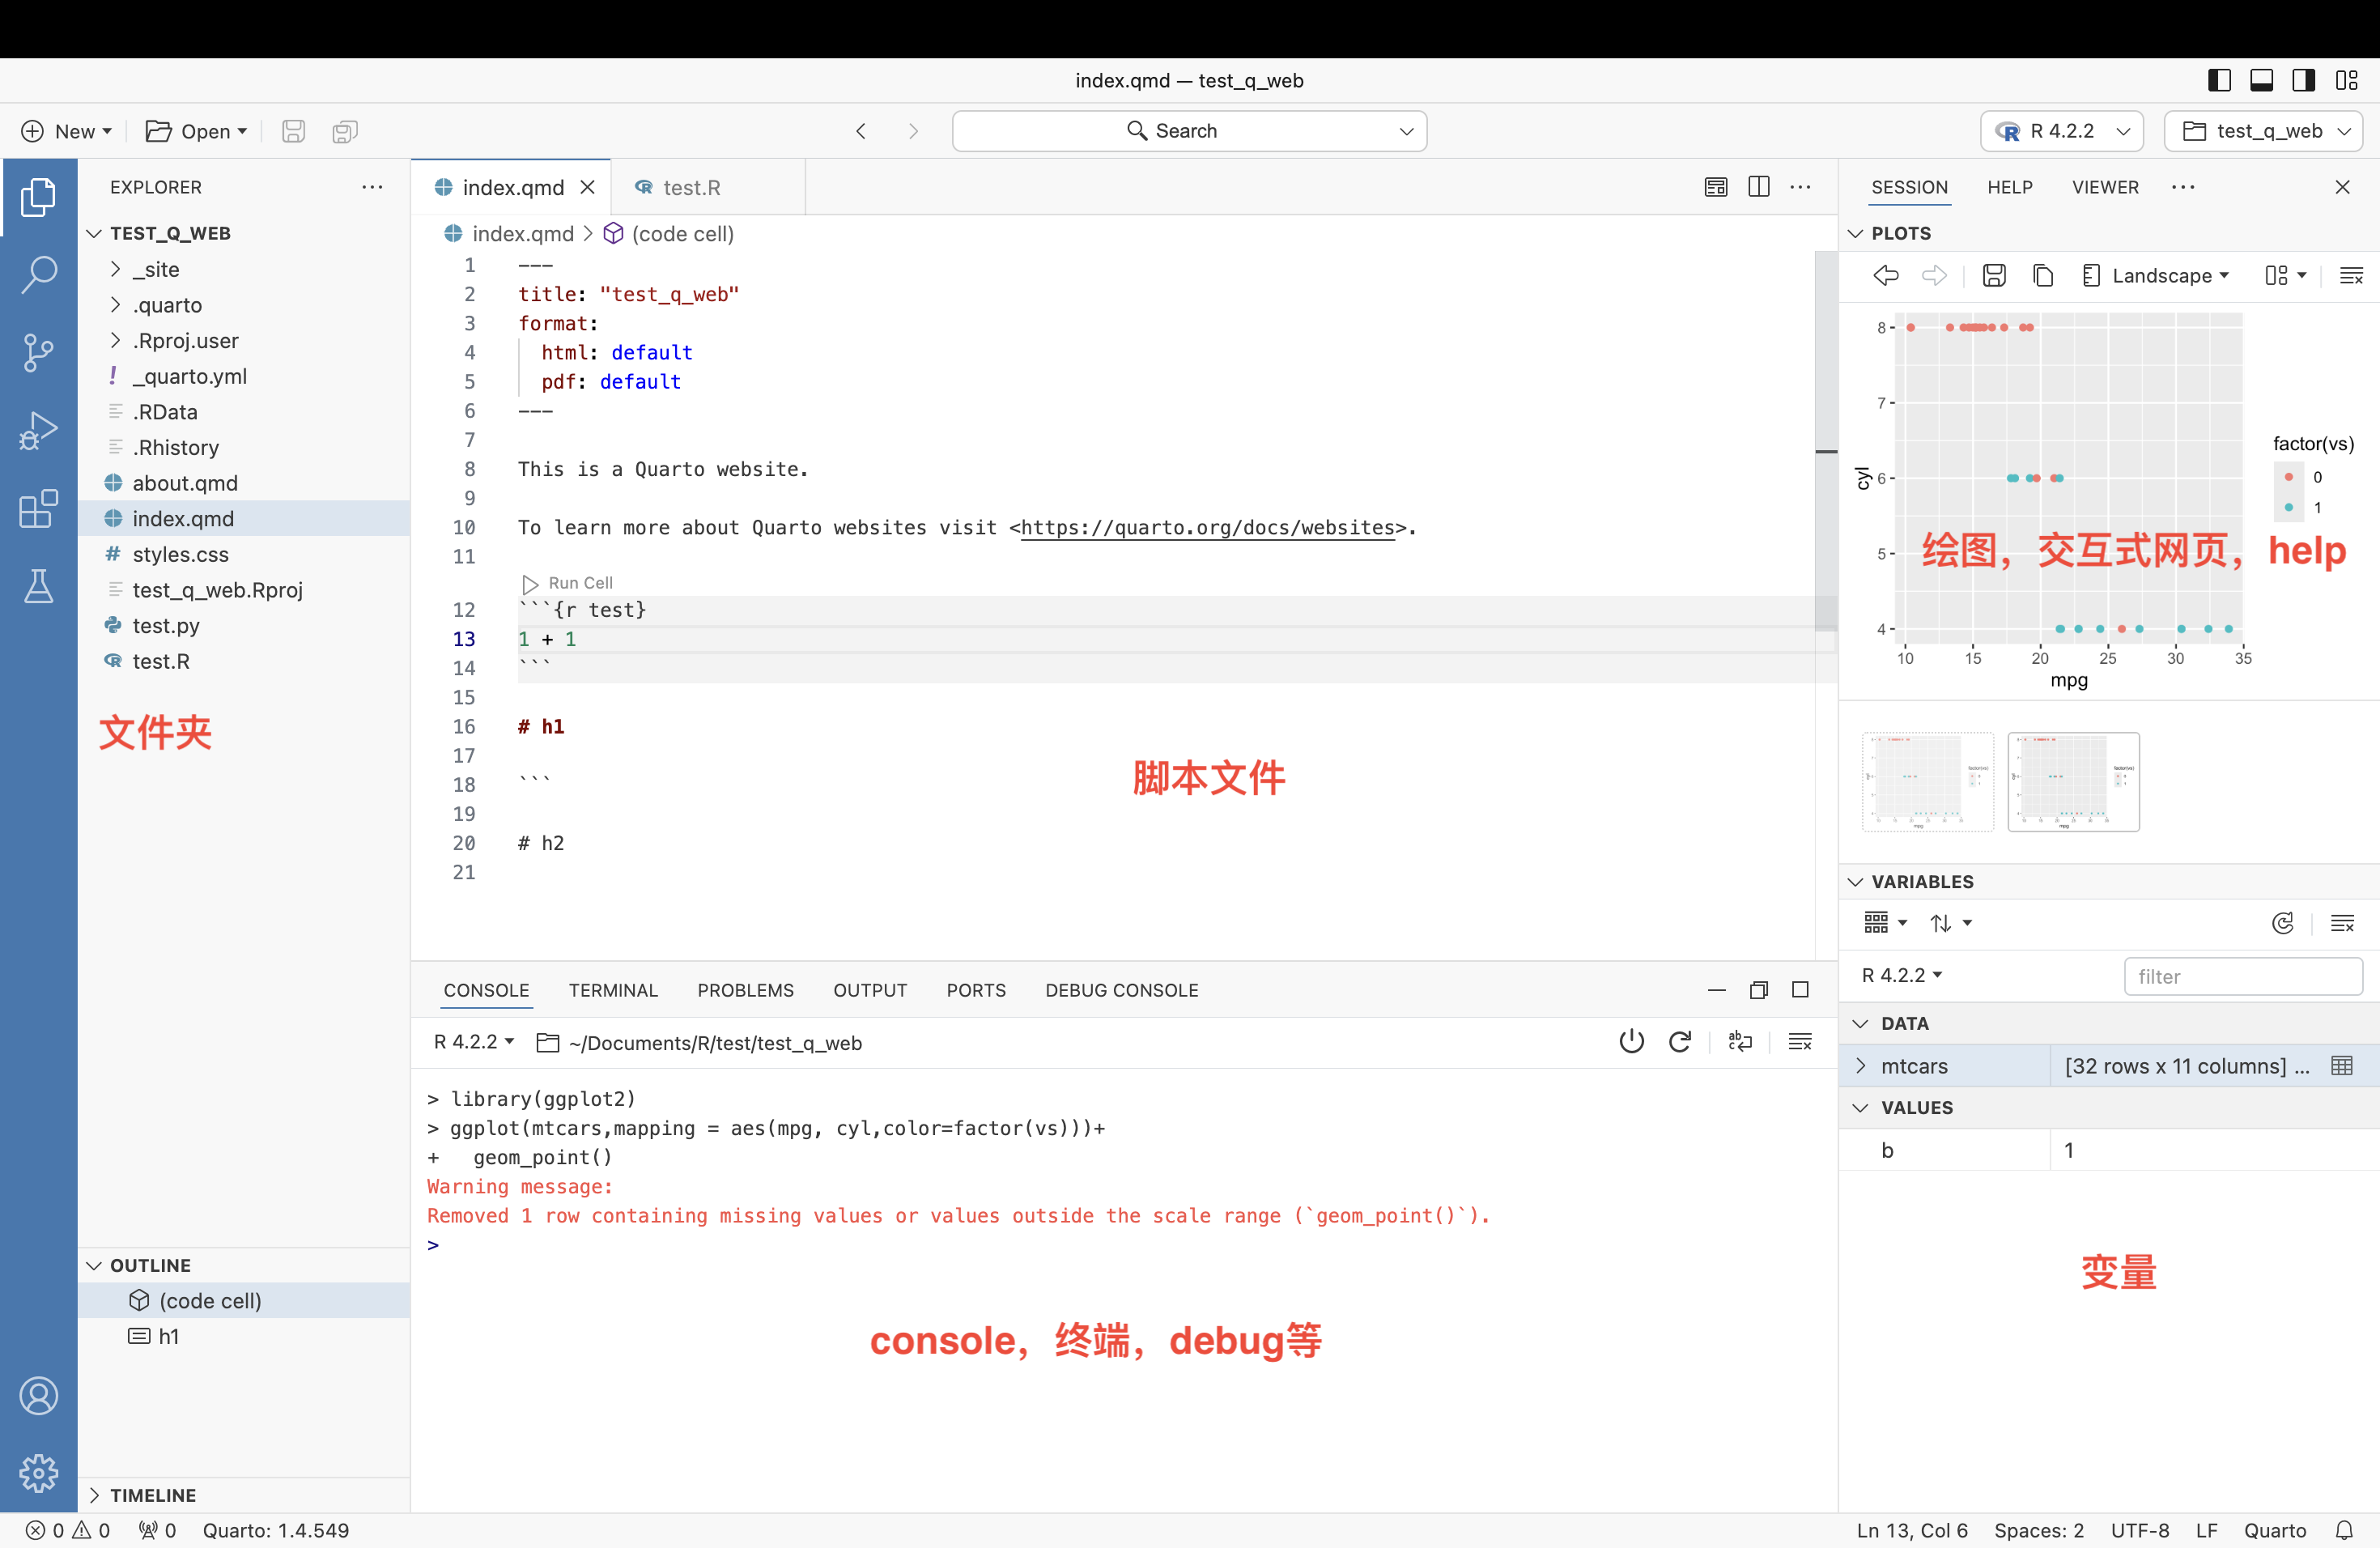
Task: Open the Search view in activity bar
Action: (x=38, y=274)
